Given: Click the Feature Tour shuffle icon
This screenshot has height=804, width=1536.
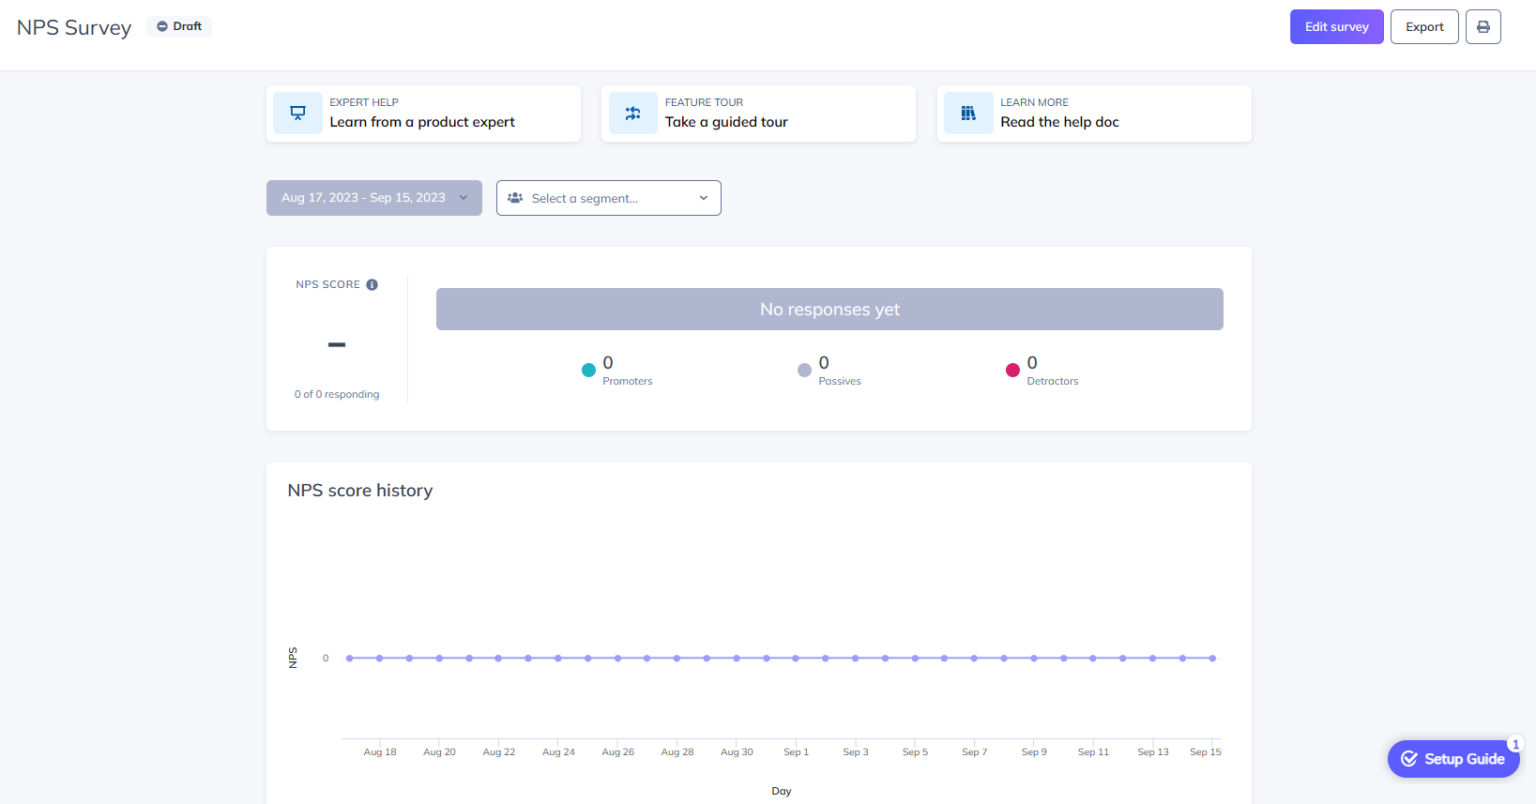Looking at the screenshot, I should (x=632, y=113).
